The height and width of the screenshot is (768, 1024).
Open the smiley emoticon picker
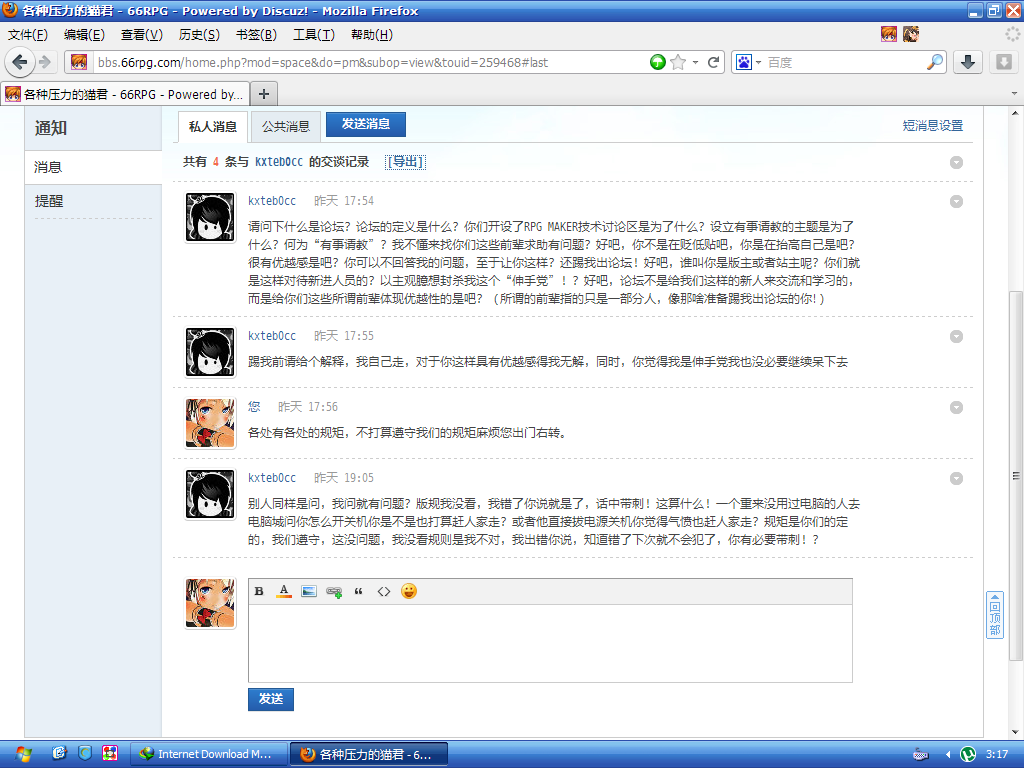pyautogui.click(x=409, y=591)
